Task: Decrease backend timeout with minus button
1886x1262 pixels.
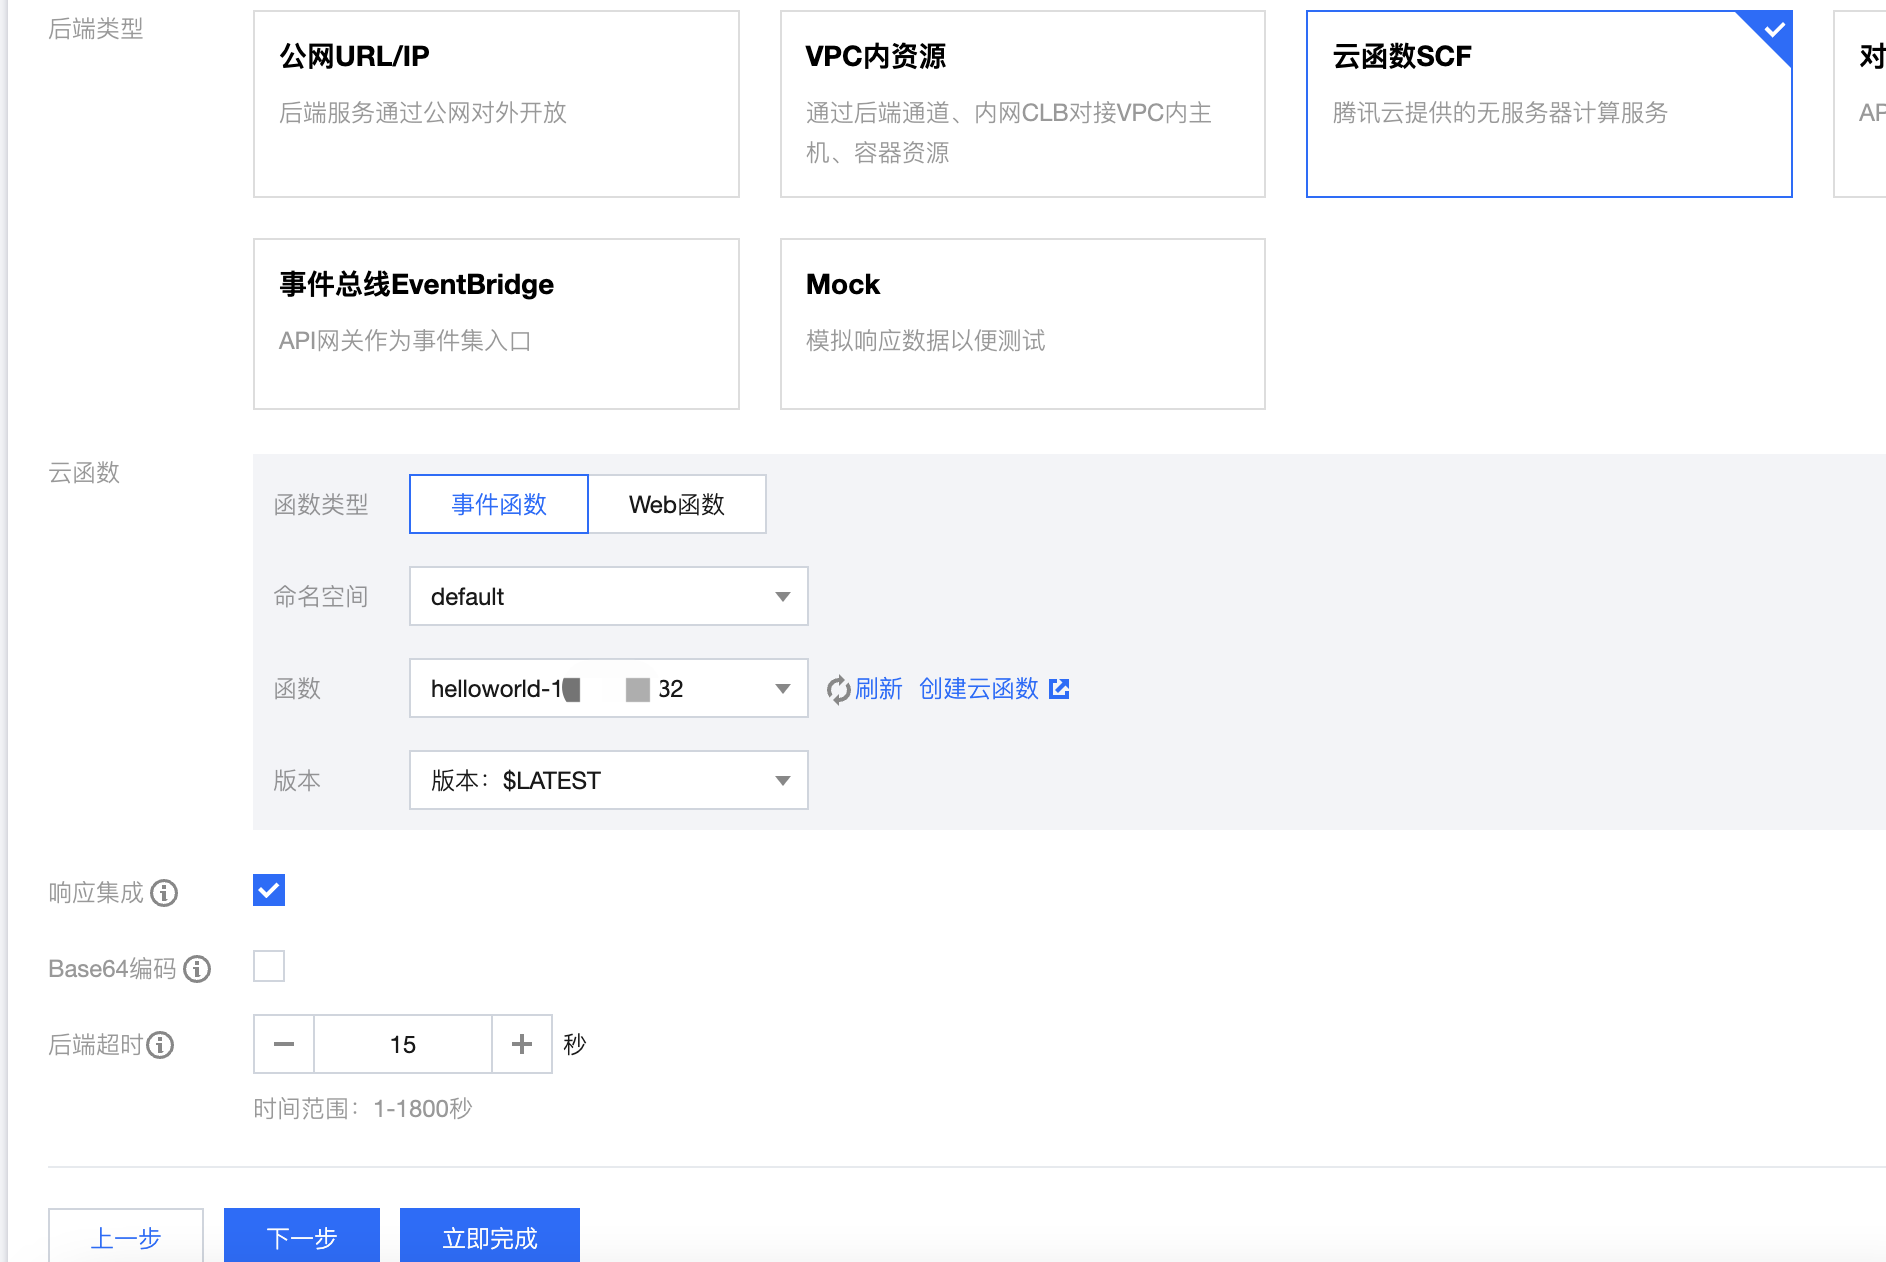Action: pos(284,1044)
